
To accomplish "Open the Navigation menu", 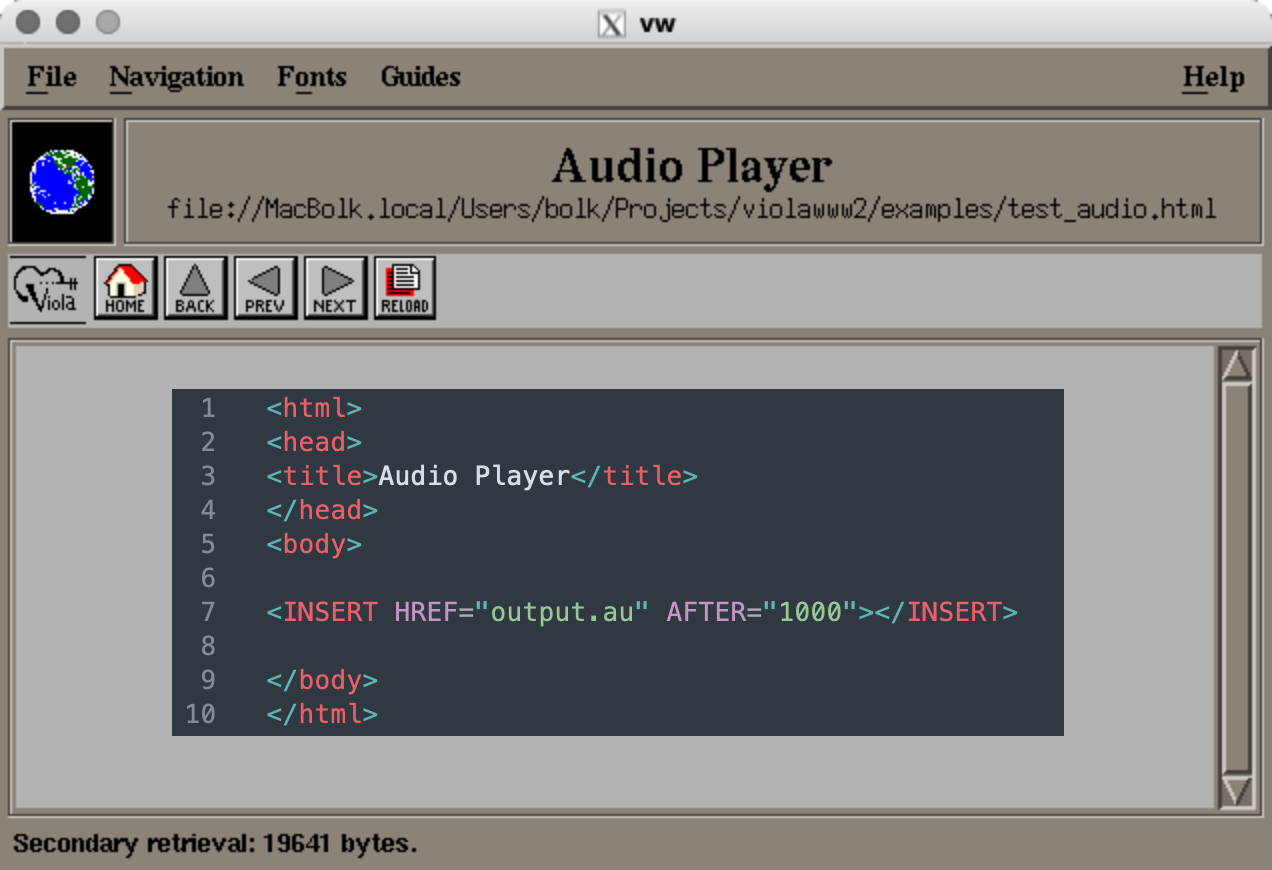I will pos(176,77).
